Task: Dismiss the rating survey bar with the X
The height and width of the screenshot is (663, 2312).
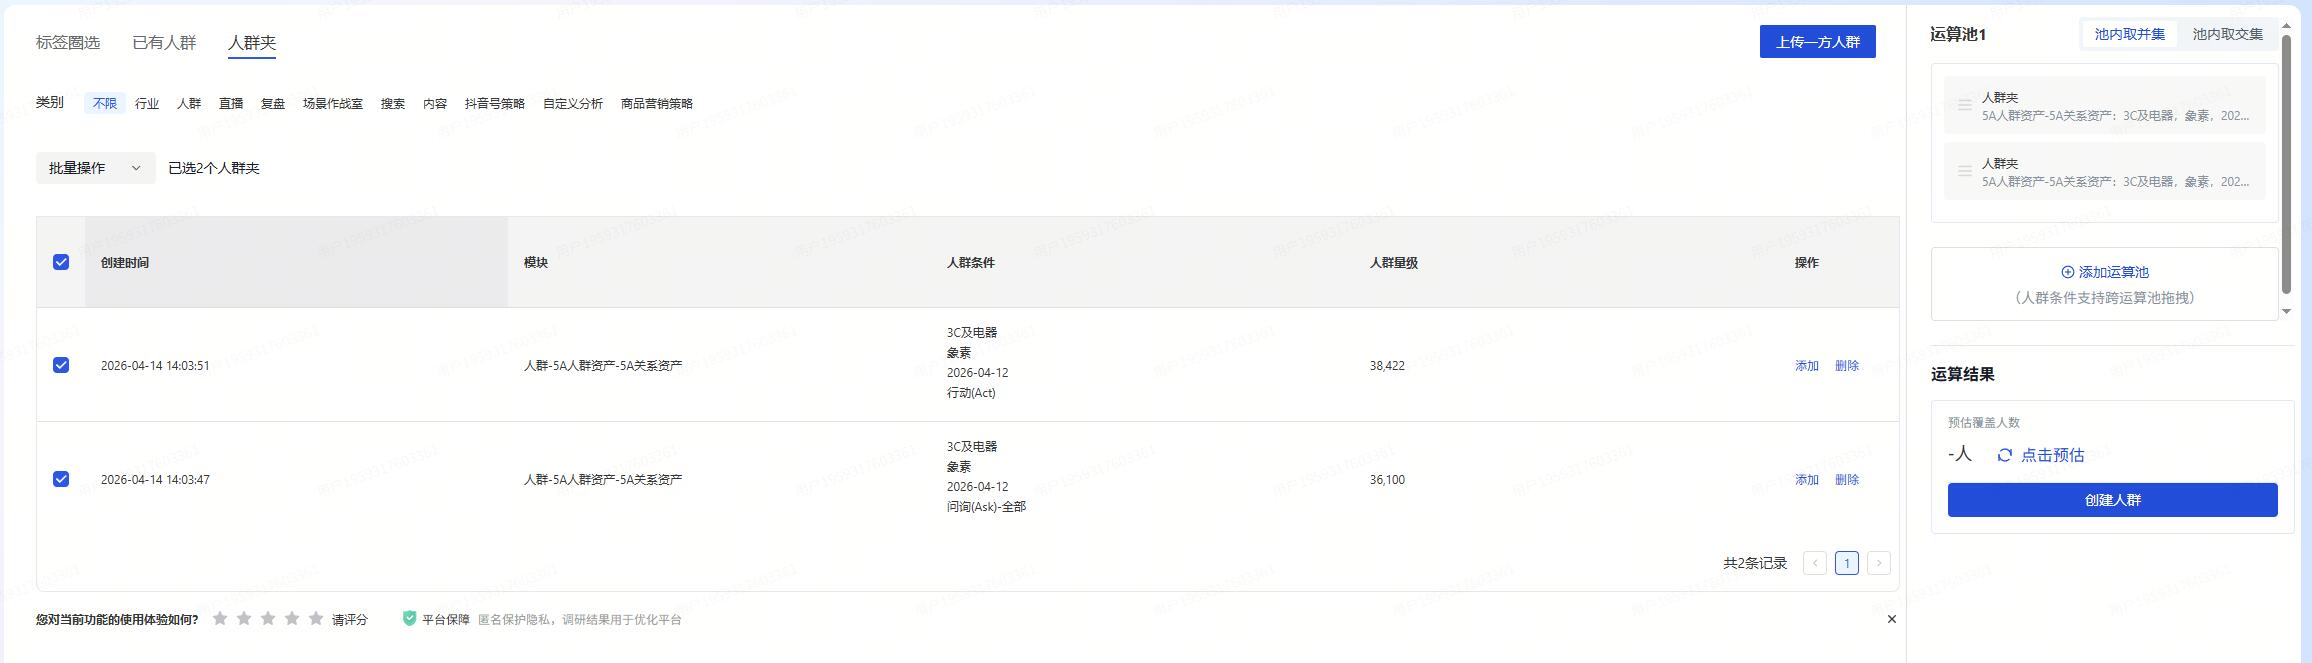Action: [1892, 619]
